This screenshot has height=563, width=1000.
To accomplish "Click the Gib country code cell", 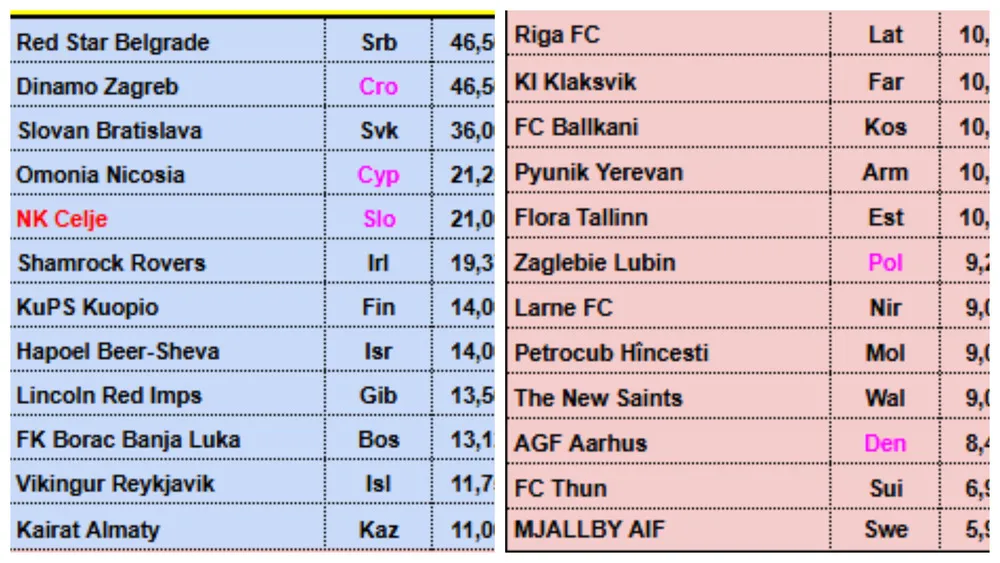I will 379,395.
